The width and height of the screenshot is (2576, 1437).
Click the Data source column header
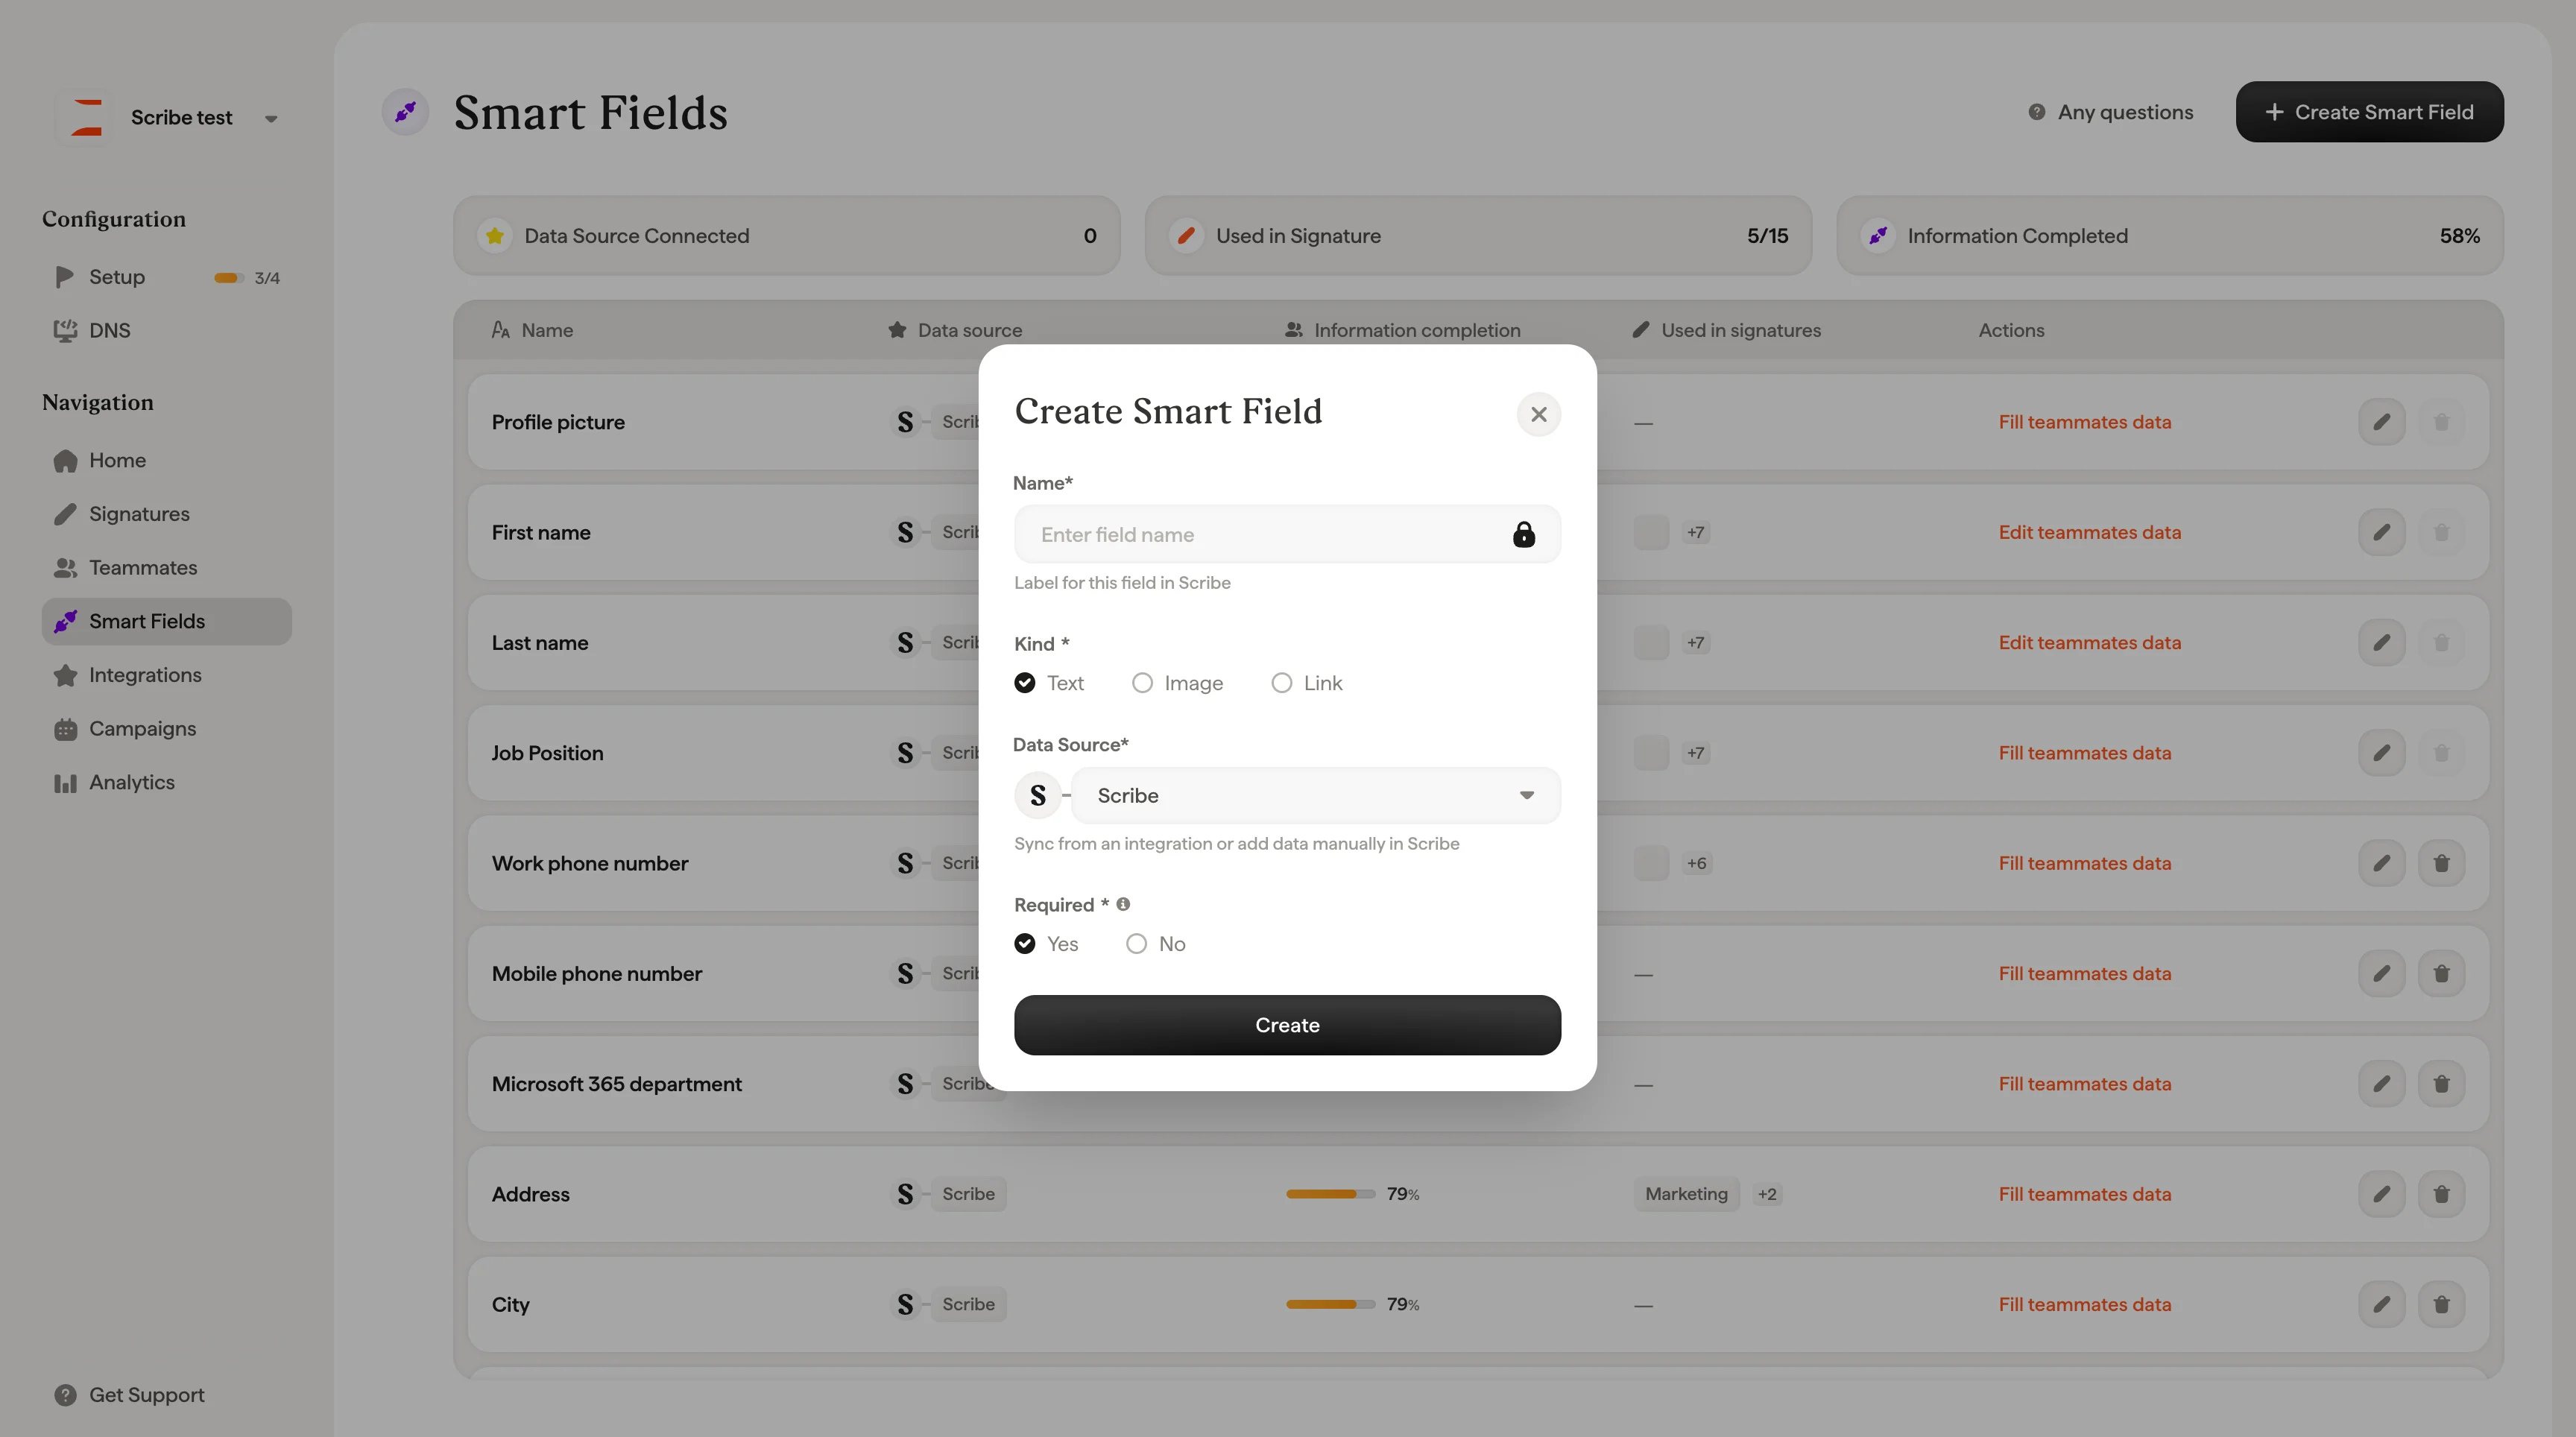pyautogui.click(x=955, y=330)
